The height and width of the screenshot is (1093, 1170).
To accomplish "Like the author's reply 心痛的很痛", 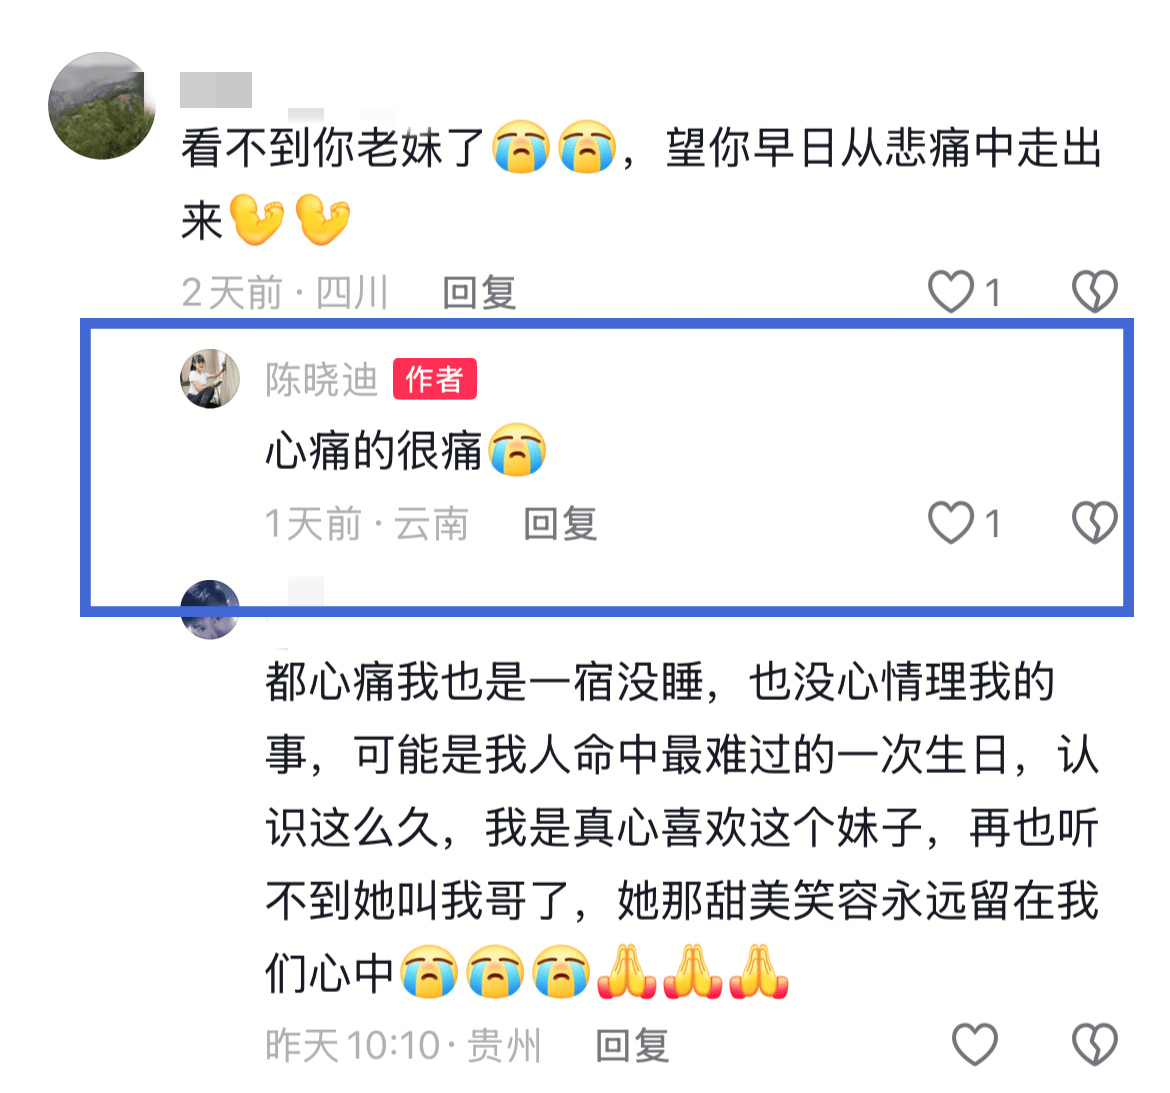I will click(x=951, y=522).
